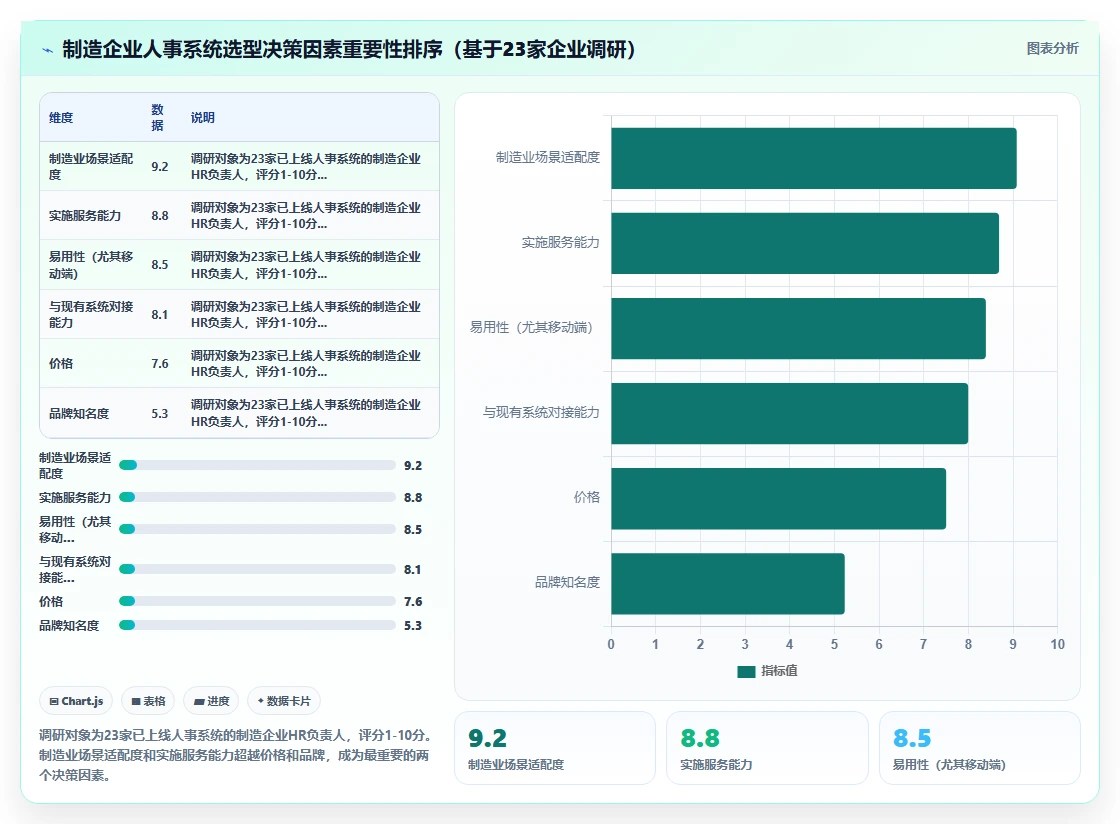Click the 制造业场景适配度 table row name
The image size is (1120, 824).
(91, 166)
